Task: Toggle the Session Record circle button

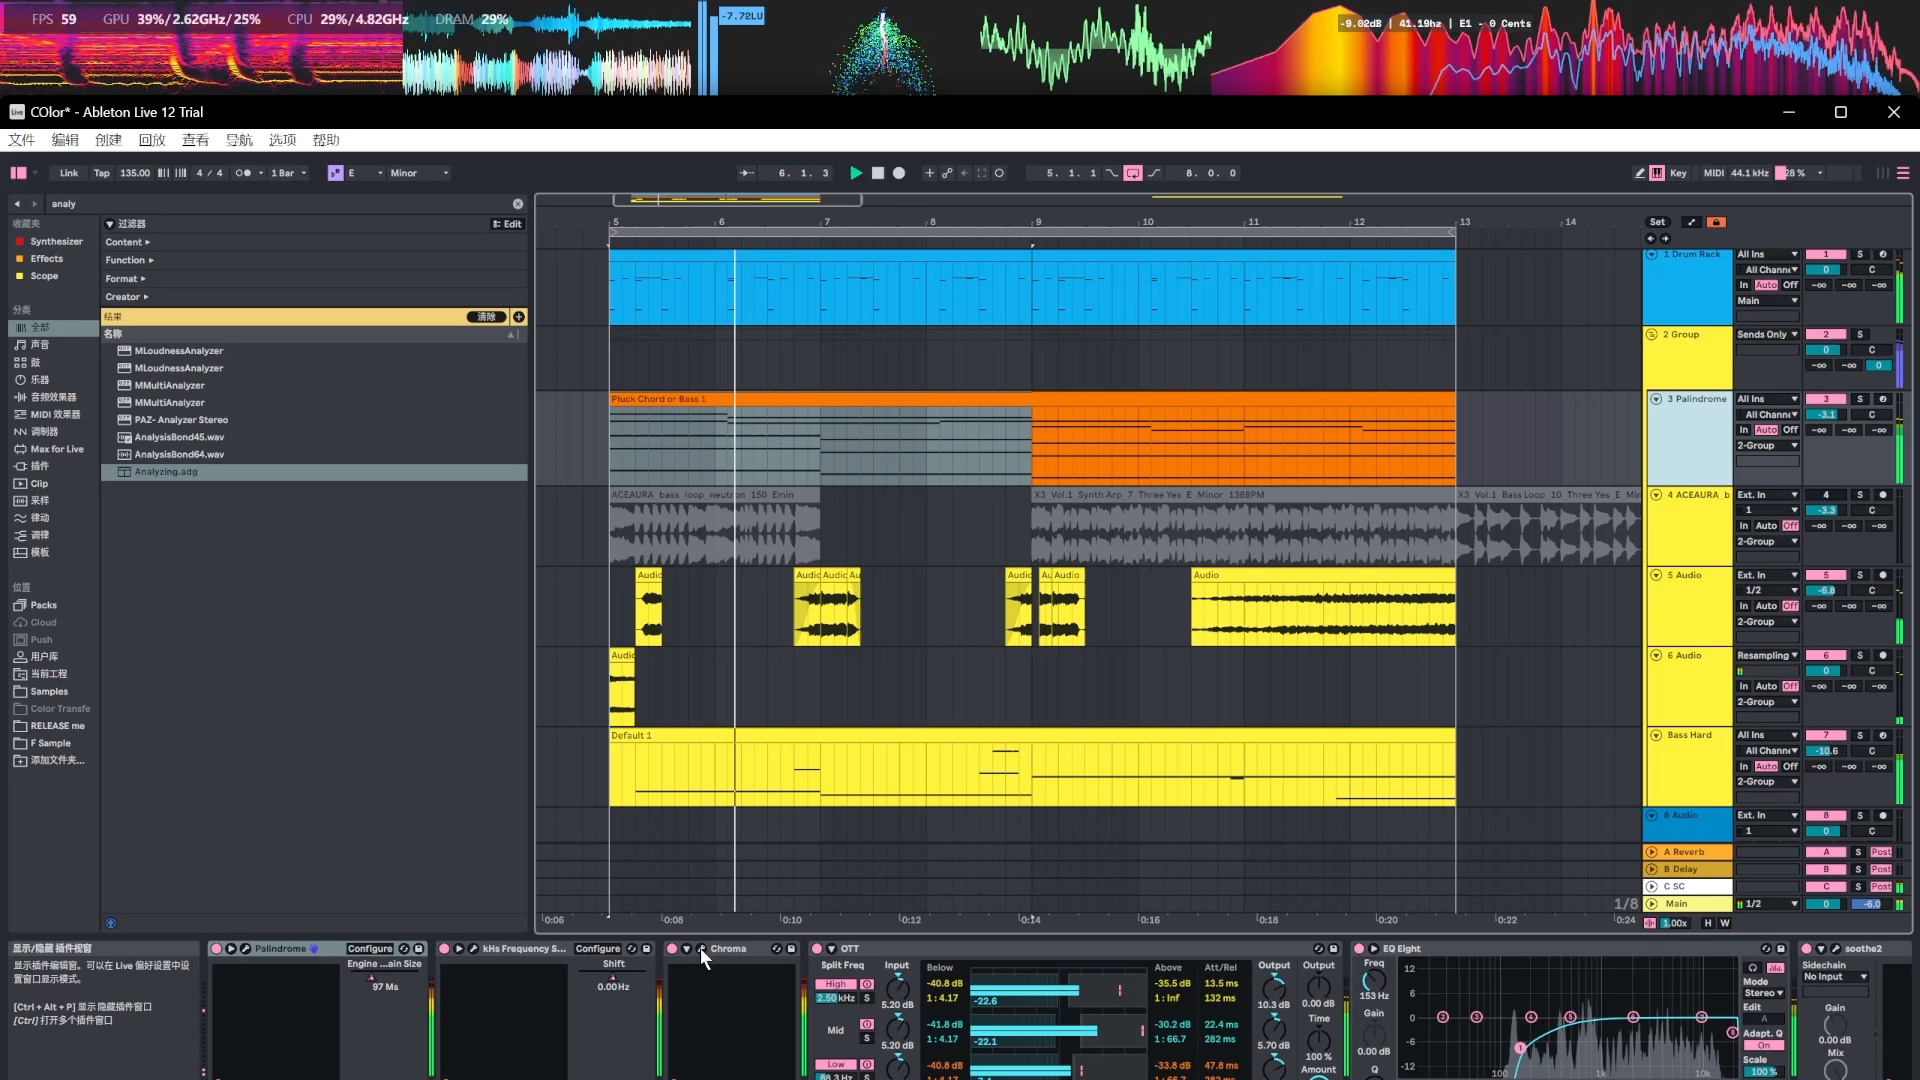Action: coord(999,173)
